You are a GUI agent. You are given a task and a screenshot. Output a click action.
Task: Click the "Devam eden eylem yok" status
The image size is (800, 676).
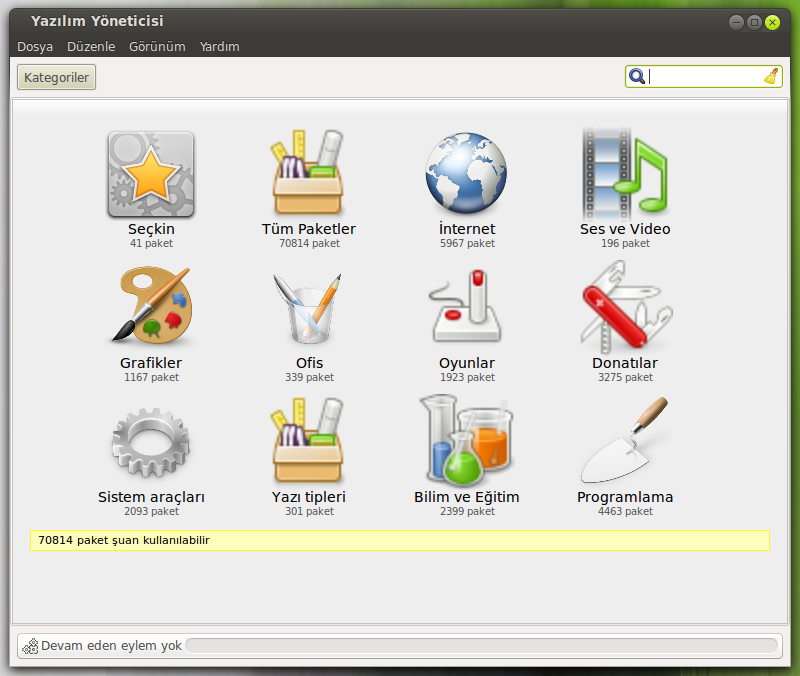click(111, 646)
